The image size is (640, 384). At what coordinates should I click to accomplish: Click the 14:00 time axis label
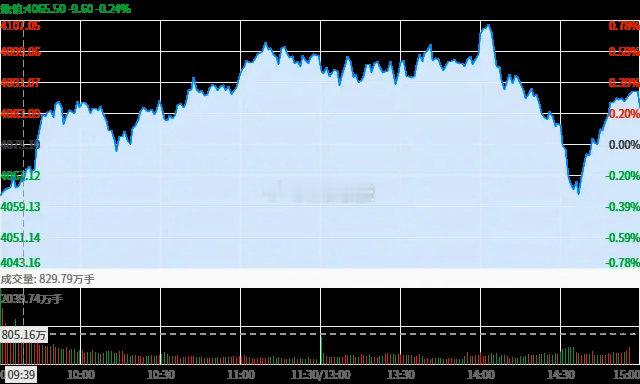[481, 375]
